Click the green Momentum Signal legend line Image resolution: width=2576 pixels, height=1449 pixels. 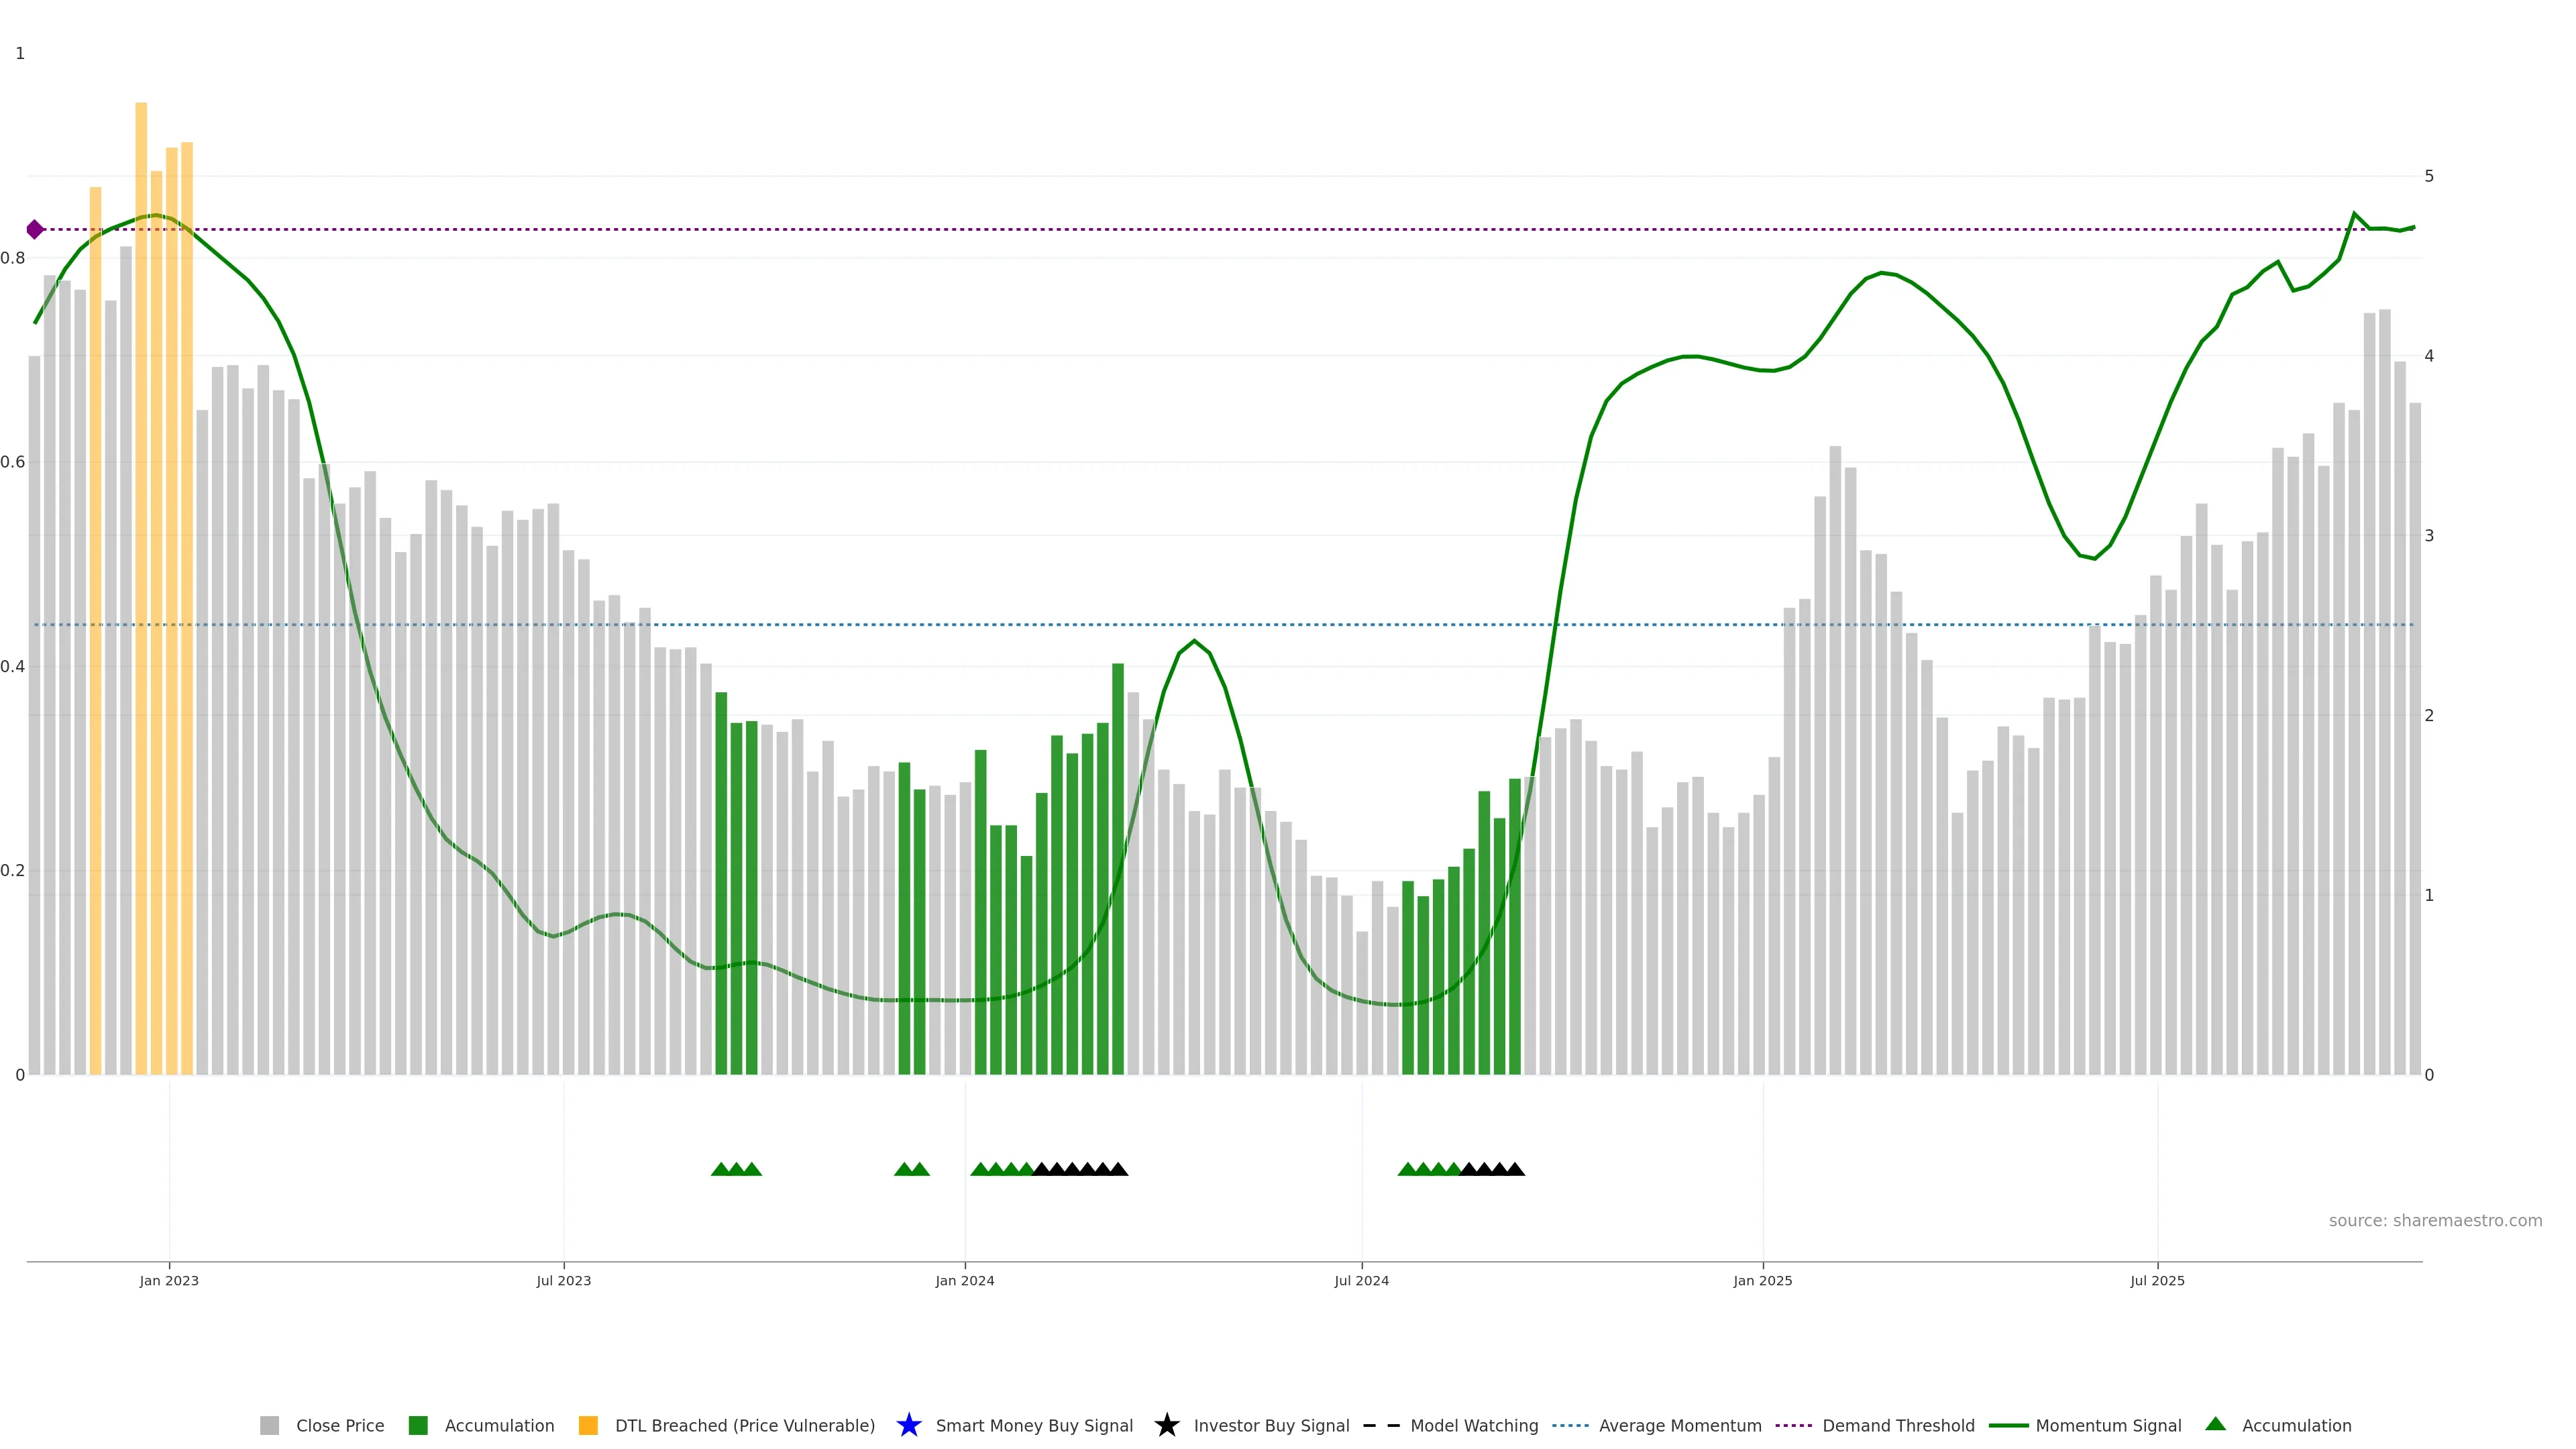2008,1426
